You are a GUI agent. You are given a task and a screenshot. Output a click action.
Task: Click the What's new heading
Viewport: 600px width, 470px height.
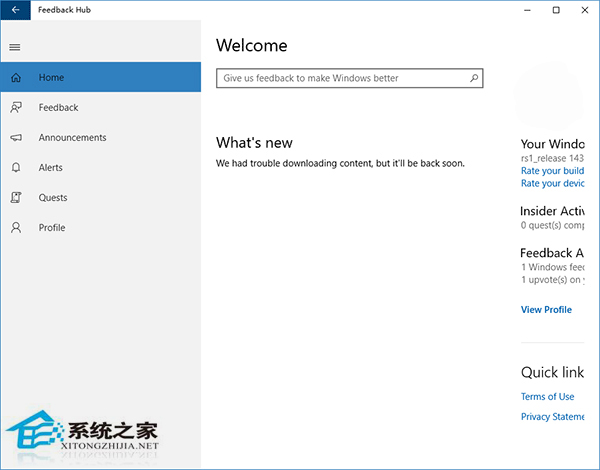coord(254,143)
